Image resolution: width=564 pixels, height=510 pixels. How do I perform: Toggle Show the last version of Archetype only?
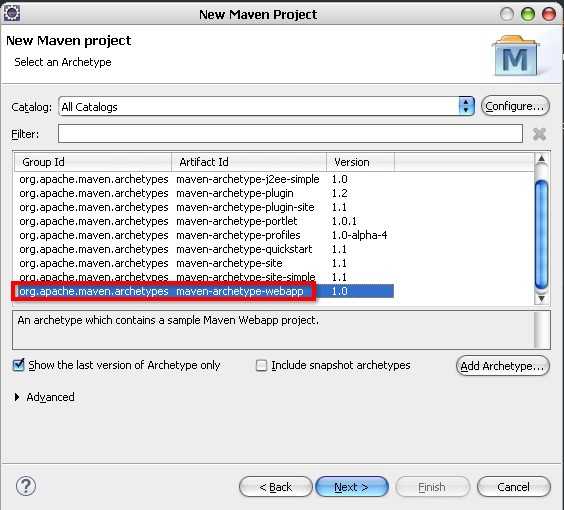click(18, 365)
